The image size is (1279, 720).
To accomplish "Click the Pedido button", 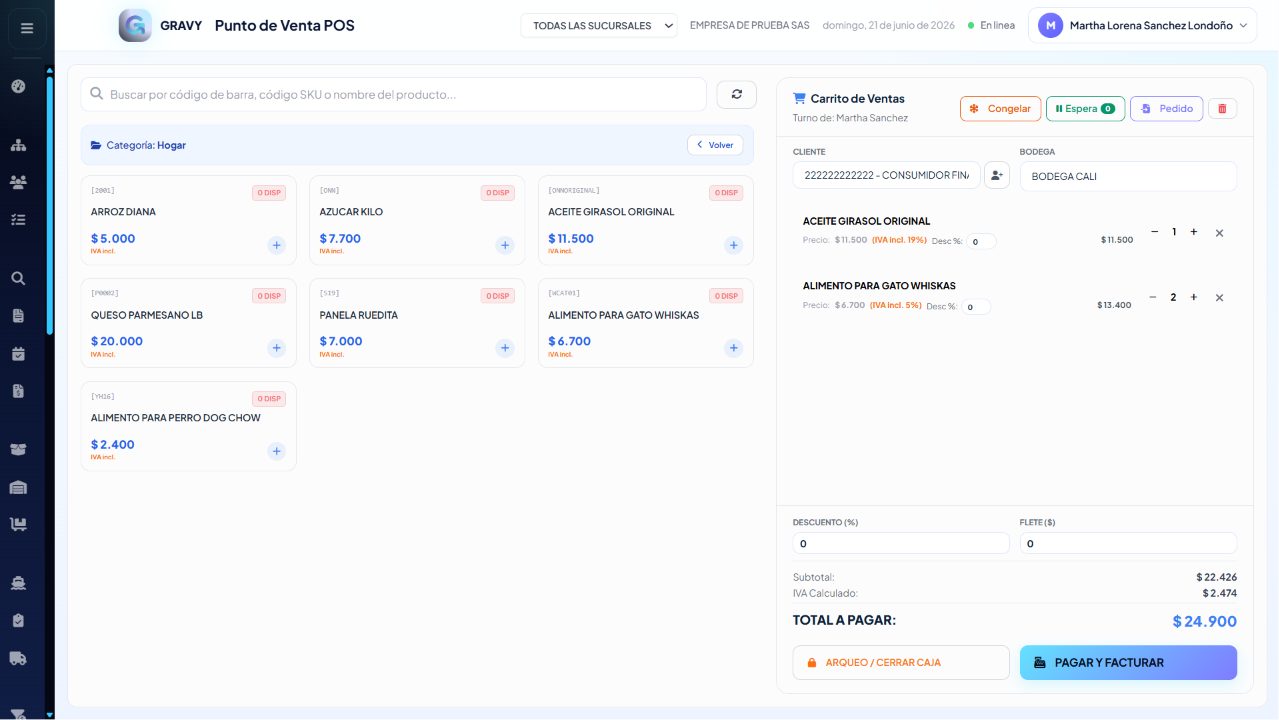I will tap(1166, 109).
